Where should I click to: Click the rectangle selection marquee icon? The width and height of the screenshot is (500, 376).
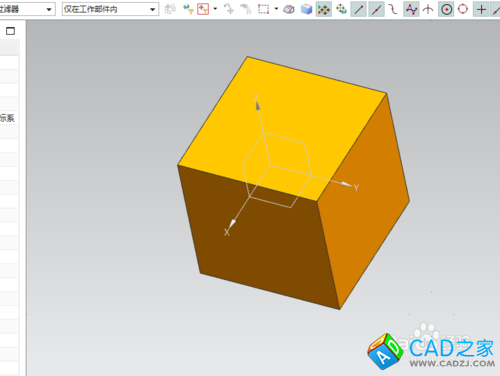pos(263,9)
